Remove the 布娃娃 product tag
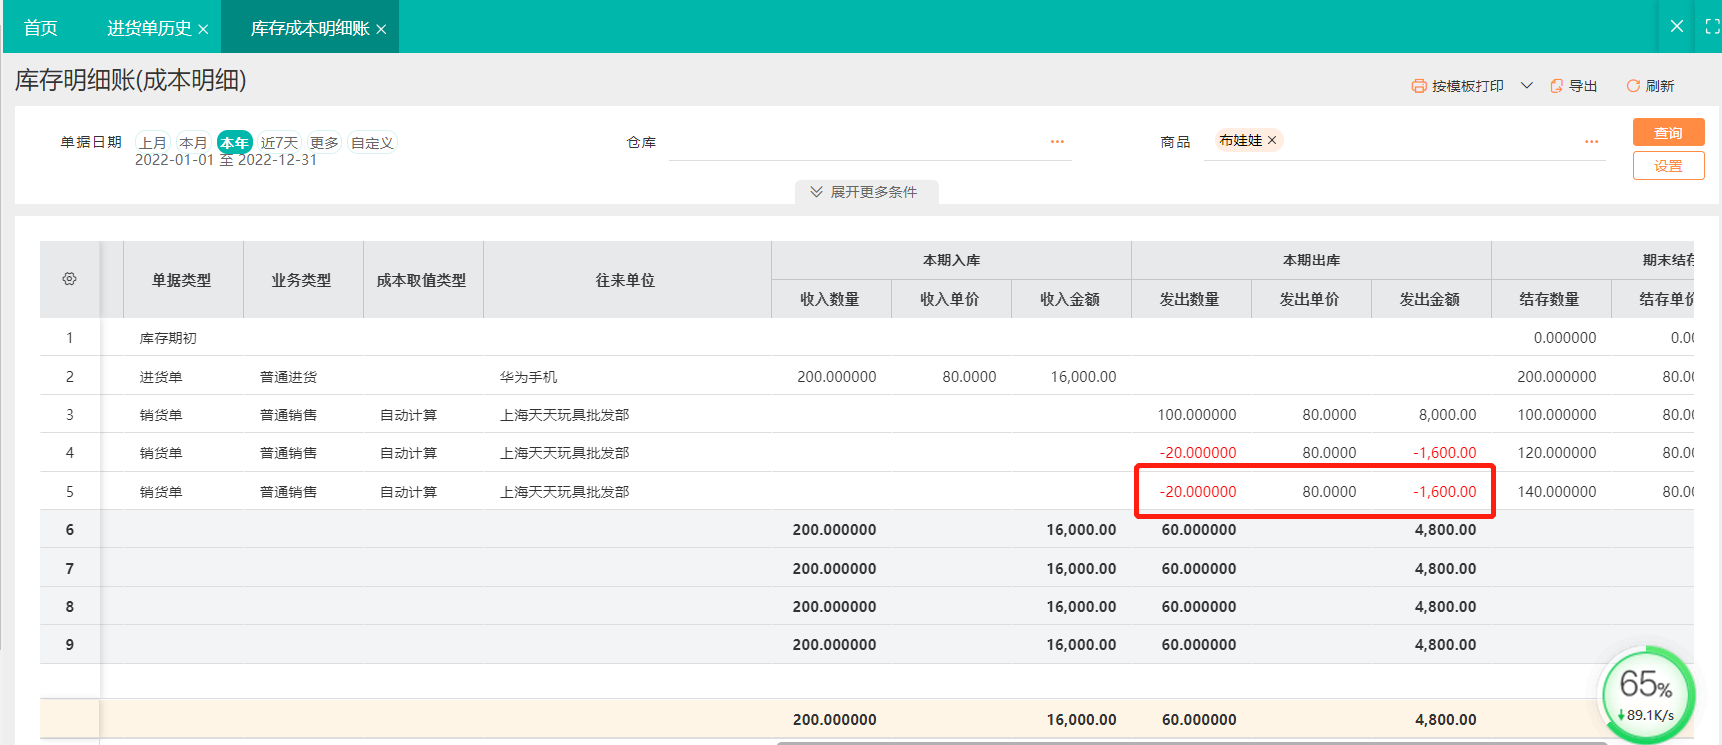This screenshot has width=1722, height=745. coord(1272,140)
